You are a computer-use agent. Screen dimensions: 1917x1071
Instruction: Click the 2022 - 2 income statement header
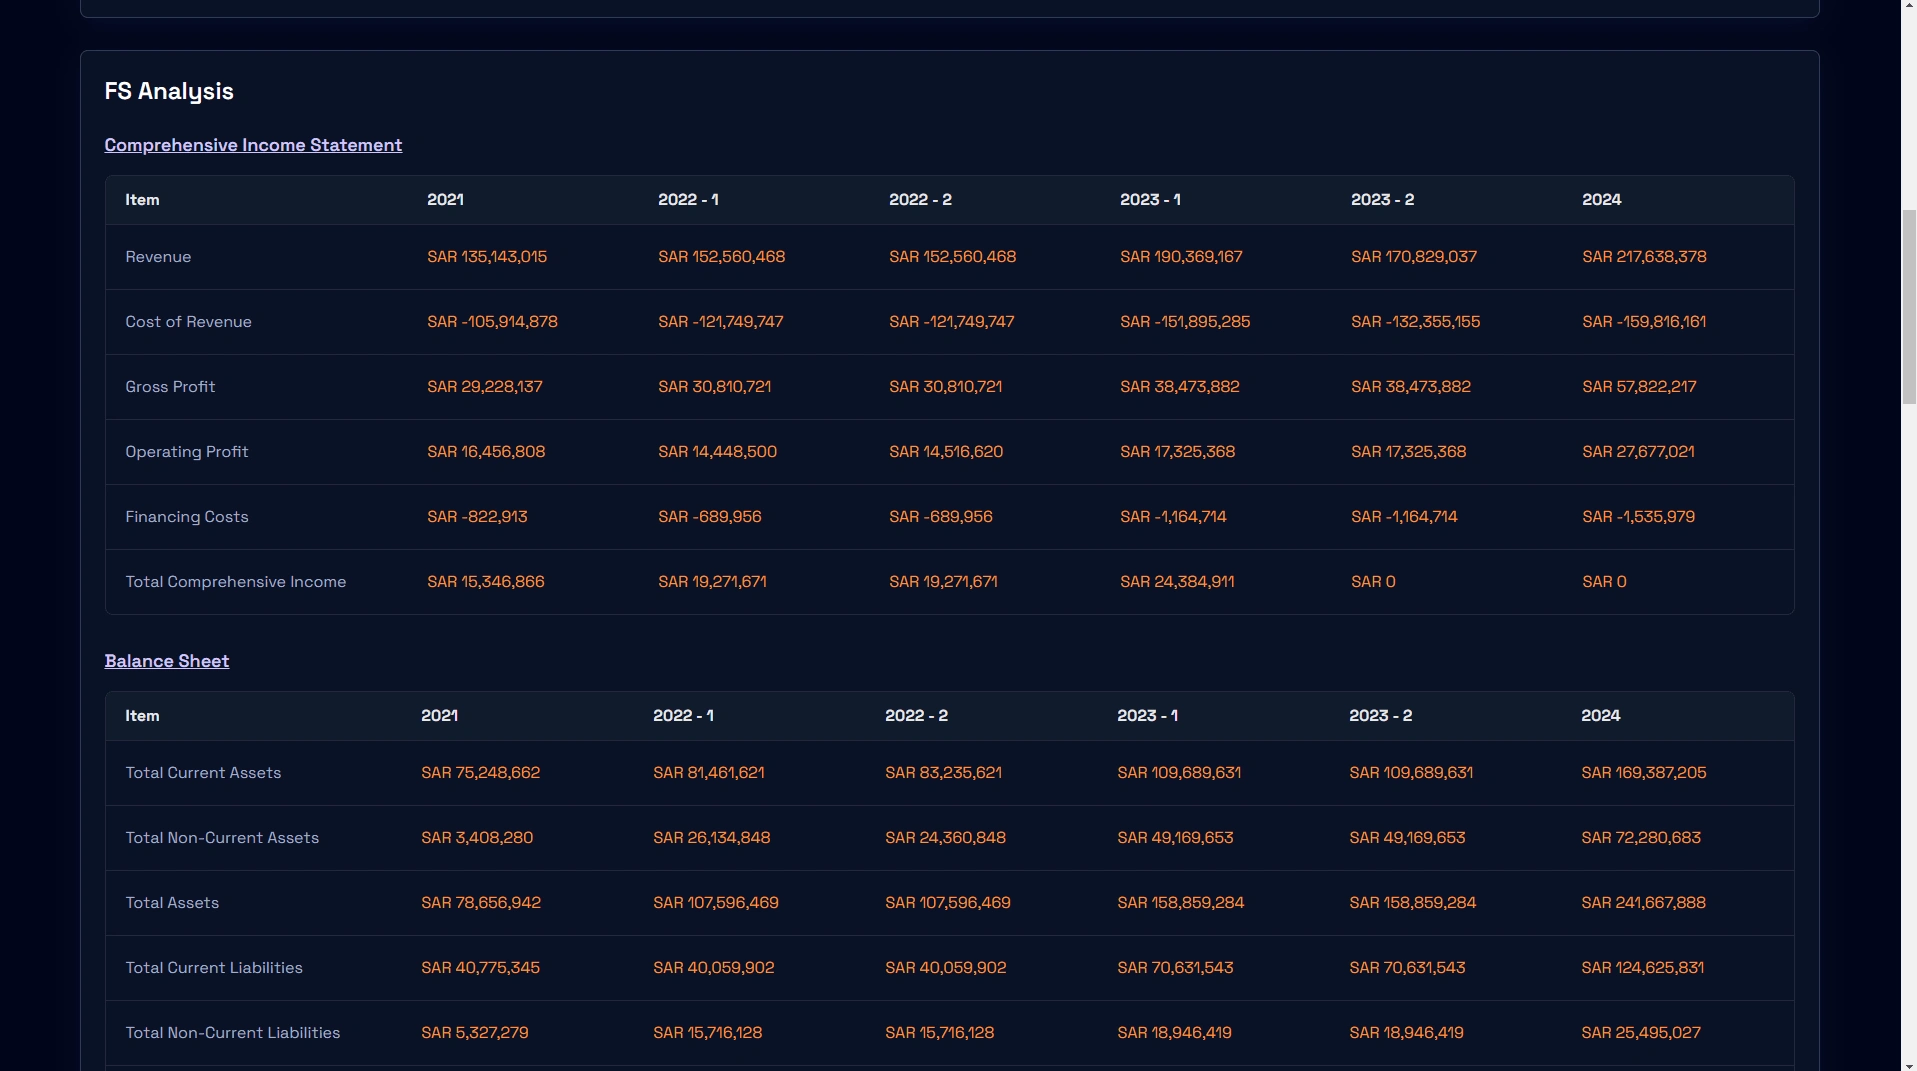point(920,200)
